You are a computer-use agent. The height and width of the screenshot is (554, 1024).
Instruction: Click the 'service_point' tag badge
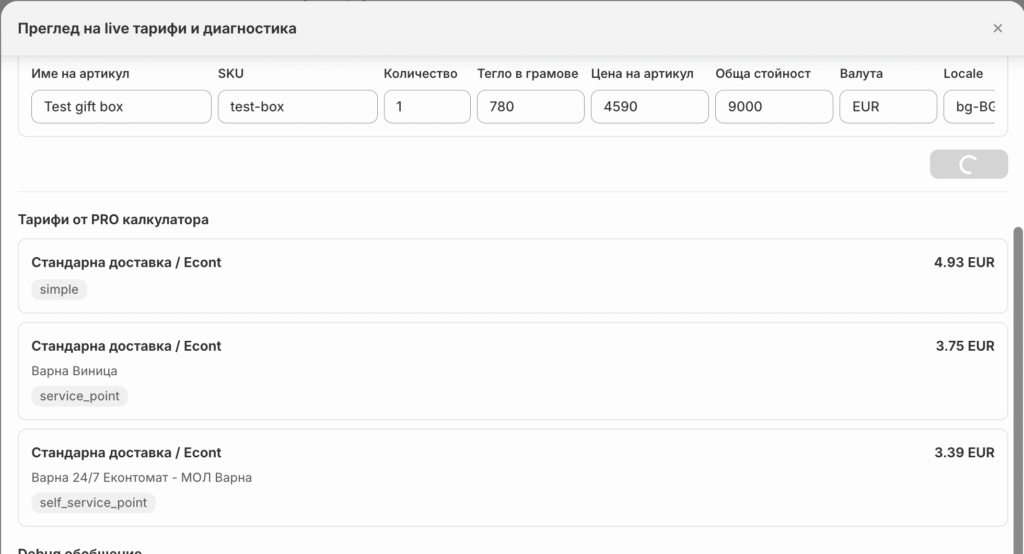(80, 396)
